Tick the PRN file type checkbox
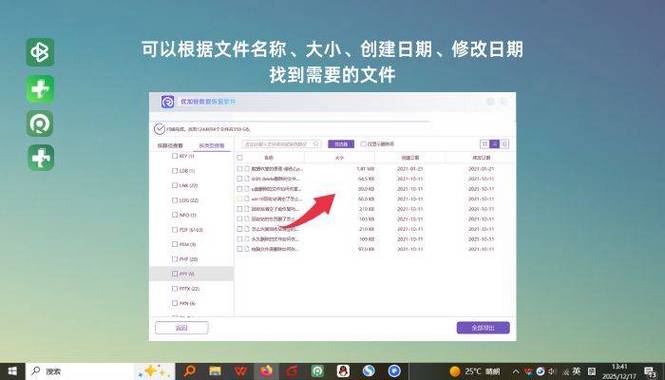Screen dimensions: 665x380 pyautogui.click(x=175, y=303)
